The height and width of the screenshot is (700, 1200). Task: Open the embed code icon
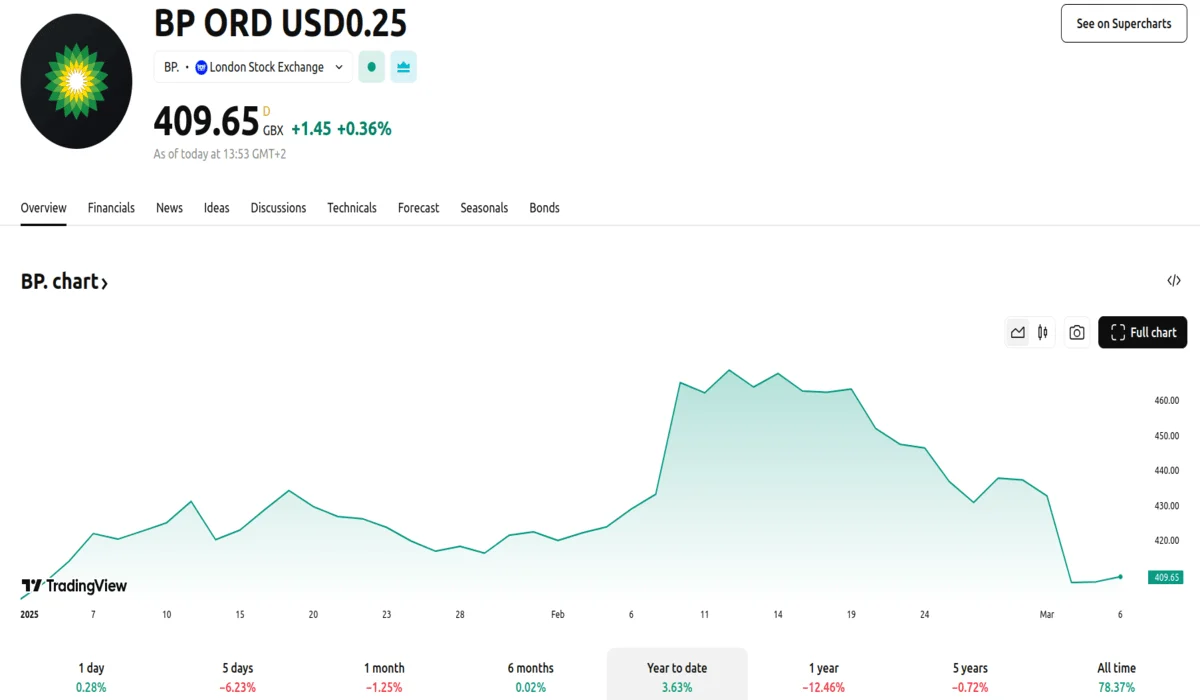pos(1174,281)
